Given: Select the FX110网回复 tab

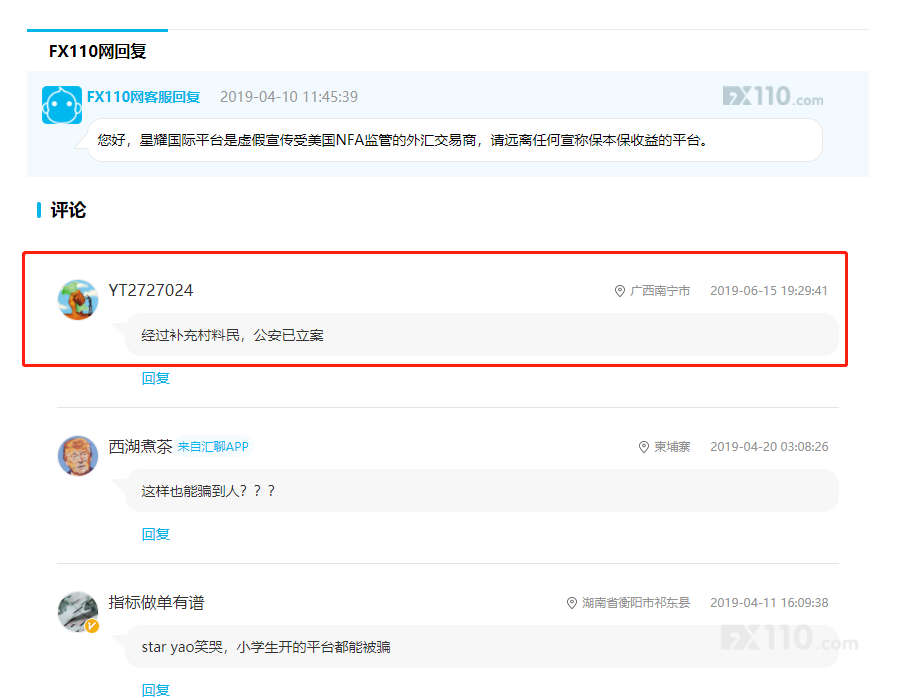Looking at the screenshot, I should click(98, 51).
